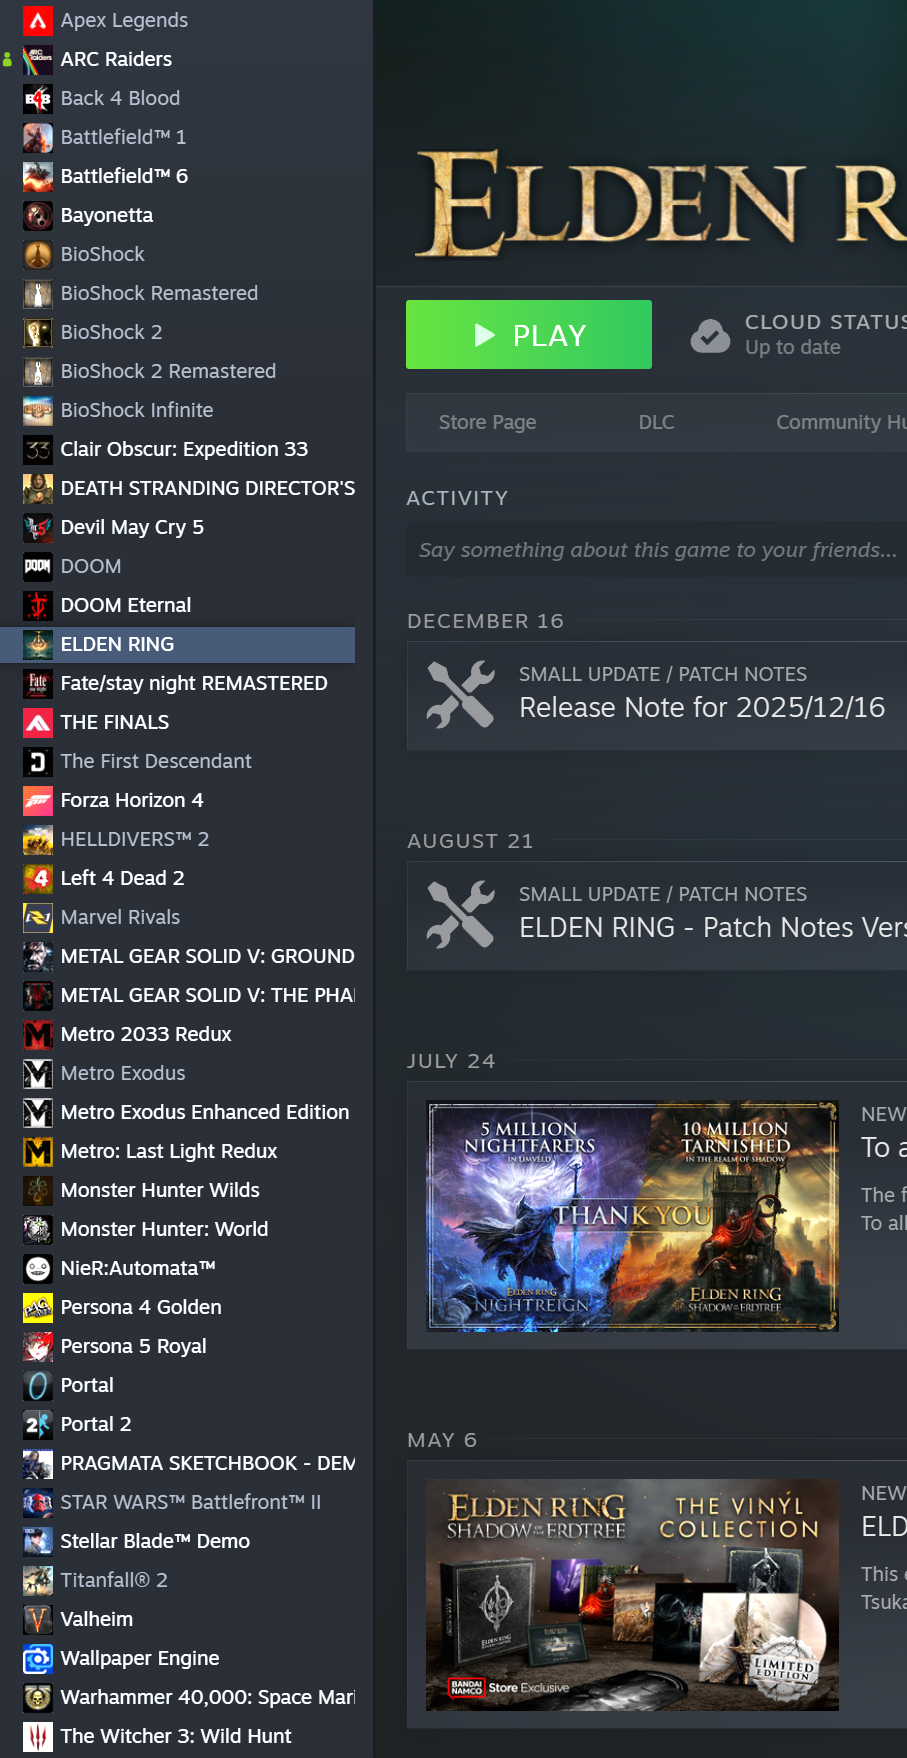This screenshot has width=907, height=1758.
Task: Select Metro Exodus in library list
Action: [x=178, y=1073]
